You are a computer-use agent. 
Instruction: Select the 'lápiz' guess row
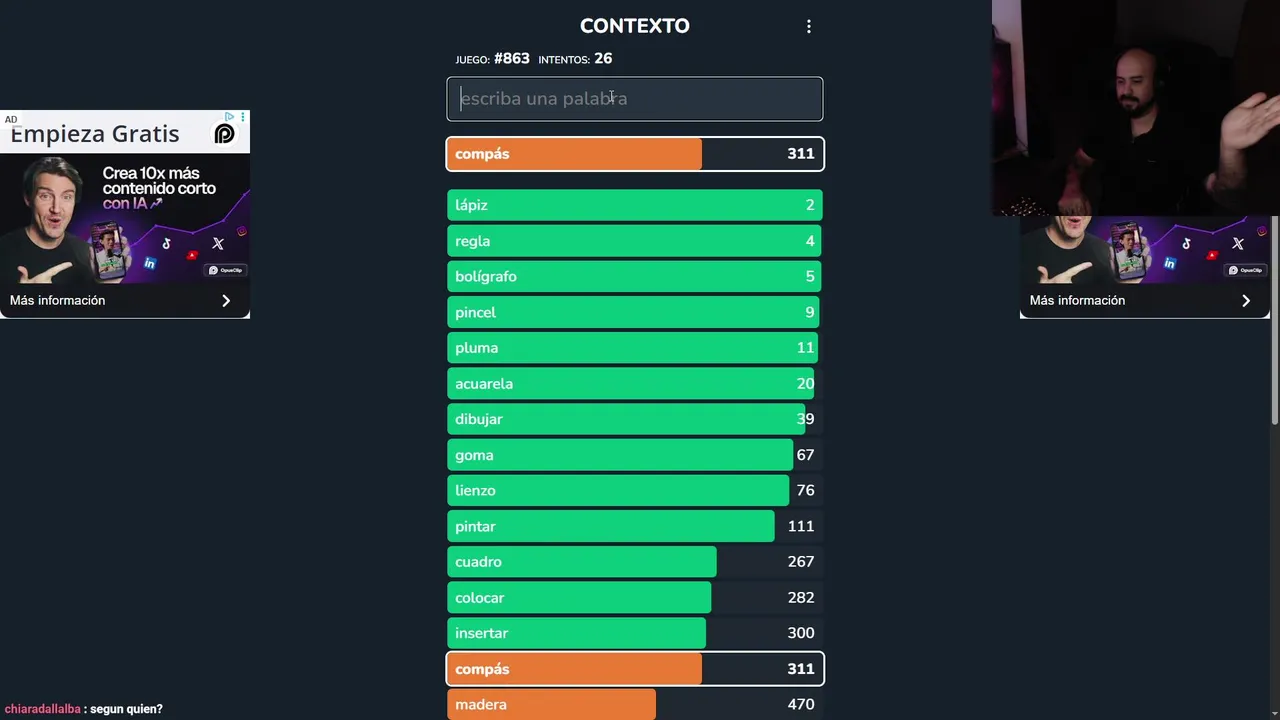635,205
